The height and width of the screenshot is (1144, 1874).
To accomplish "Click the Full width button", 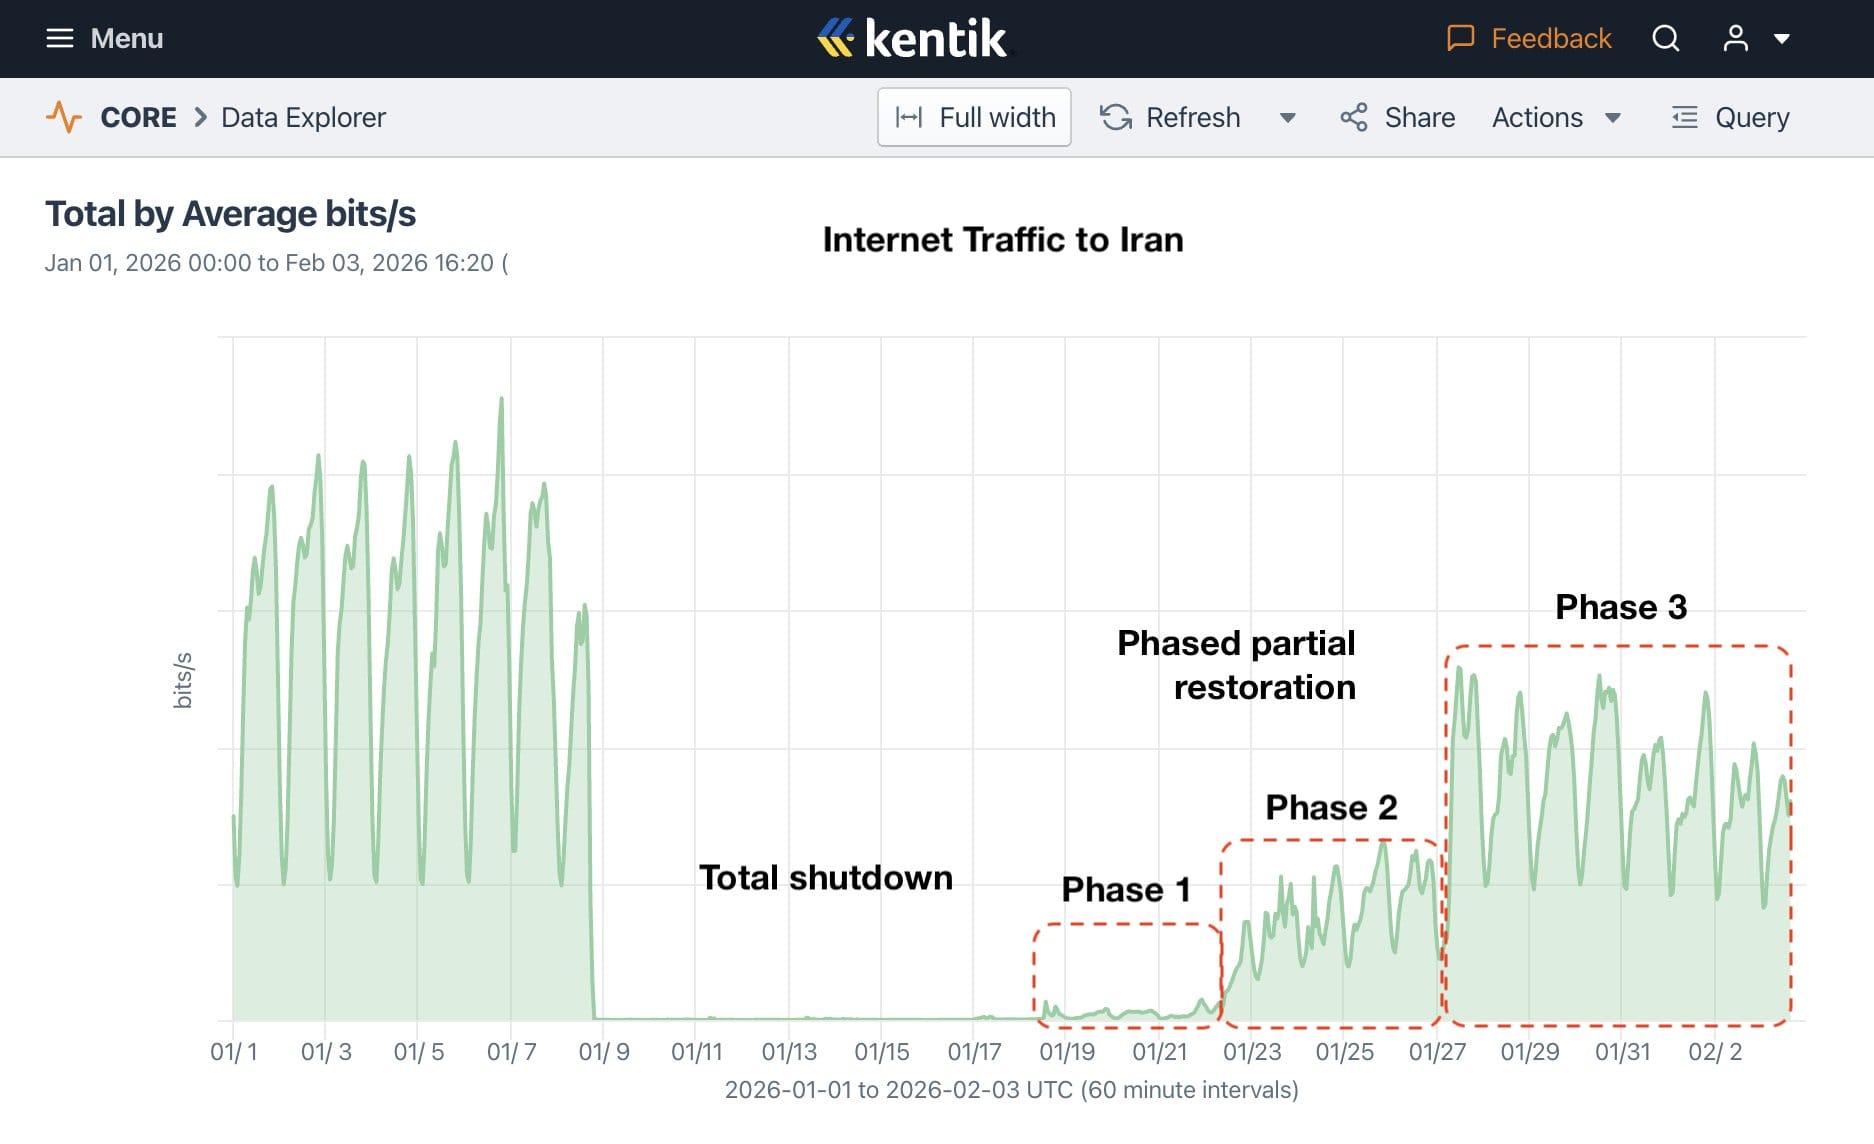I will click(973, 117).
